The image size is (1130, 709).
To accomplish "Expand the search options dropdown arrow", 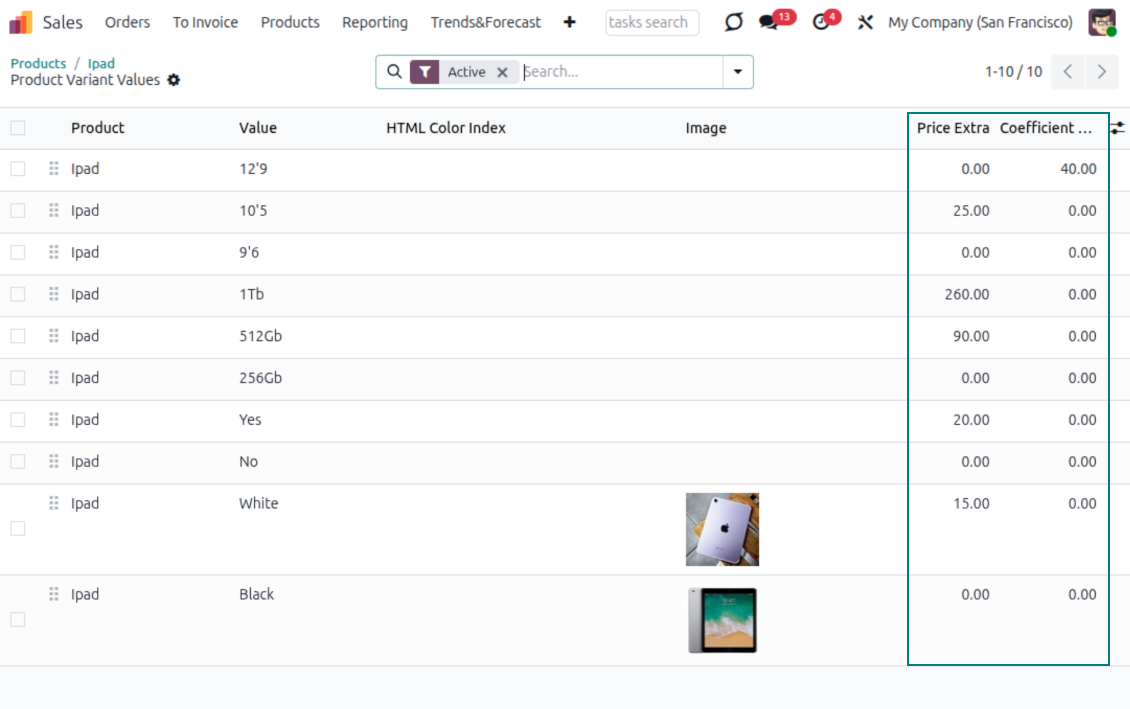I will tap(738, 72).
